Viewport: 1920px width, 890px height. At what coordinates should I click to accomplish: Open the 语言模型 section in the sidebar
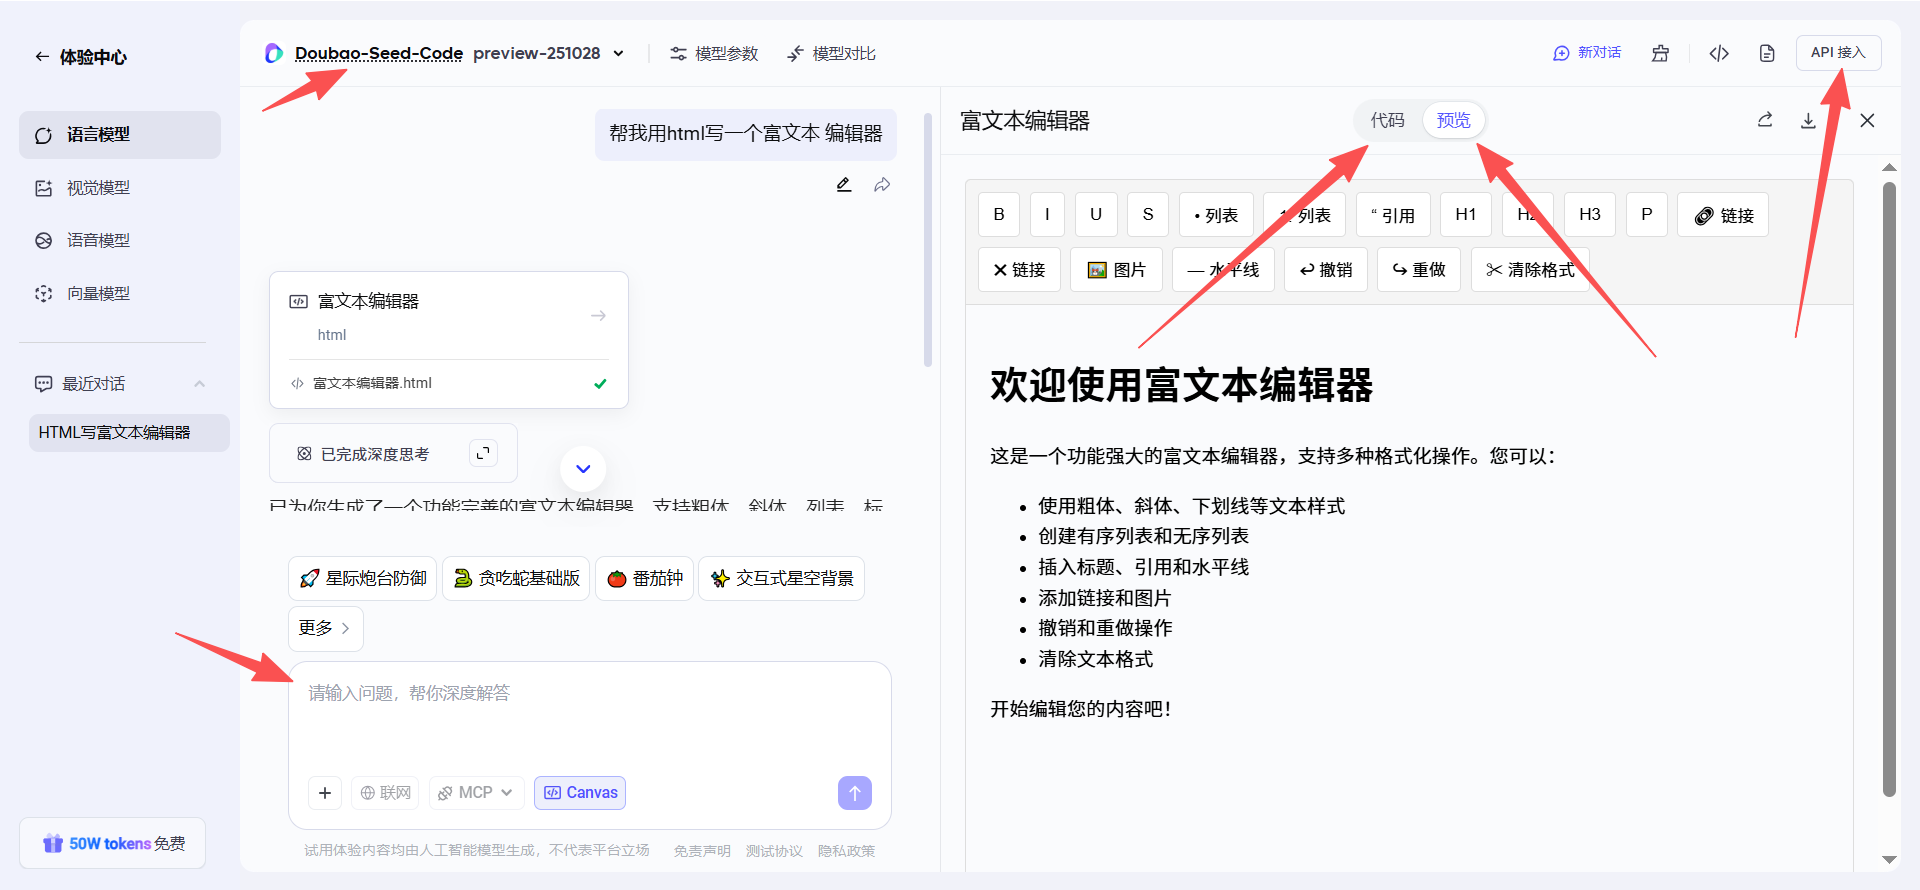pos(120,135)
